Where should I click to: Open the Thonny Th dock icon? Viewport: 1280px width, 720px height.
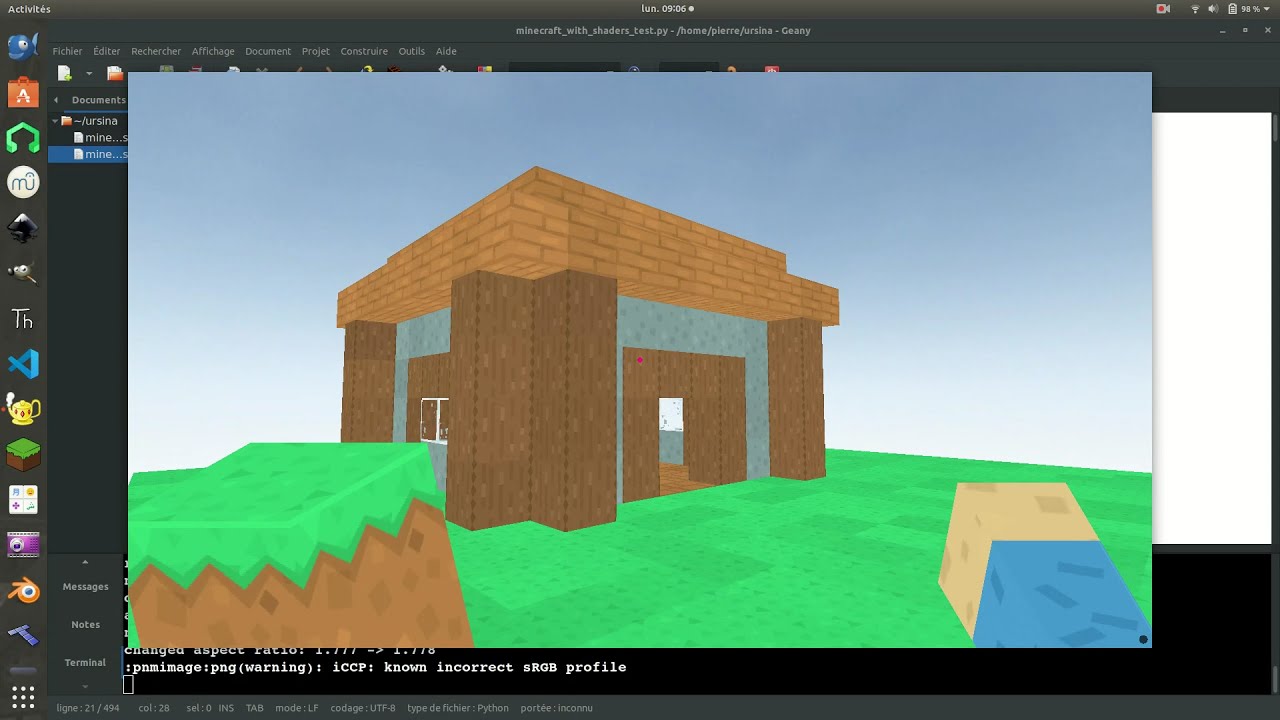pos(23,319)
